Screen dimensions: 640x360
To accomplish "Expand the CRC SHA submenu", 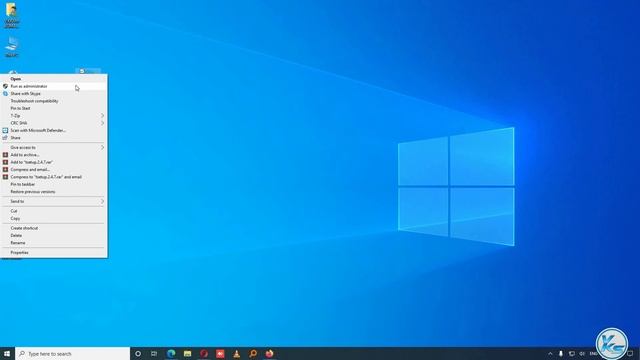I will 54,123.
